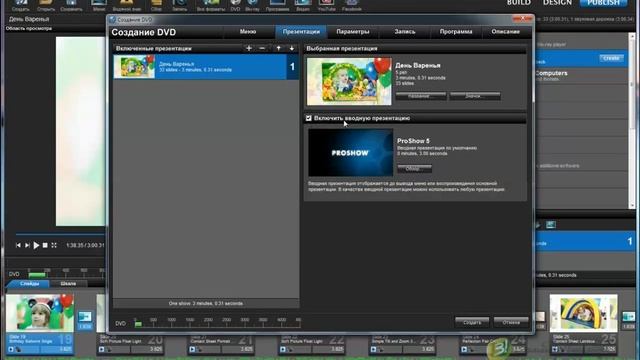
Task: Select slide 25 thumbnail in timeline
Action: [x=583, y=313]
